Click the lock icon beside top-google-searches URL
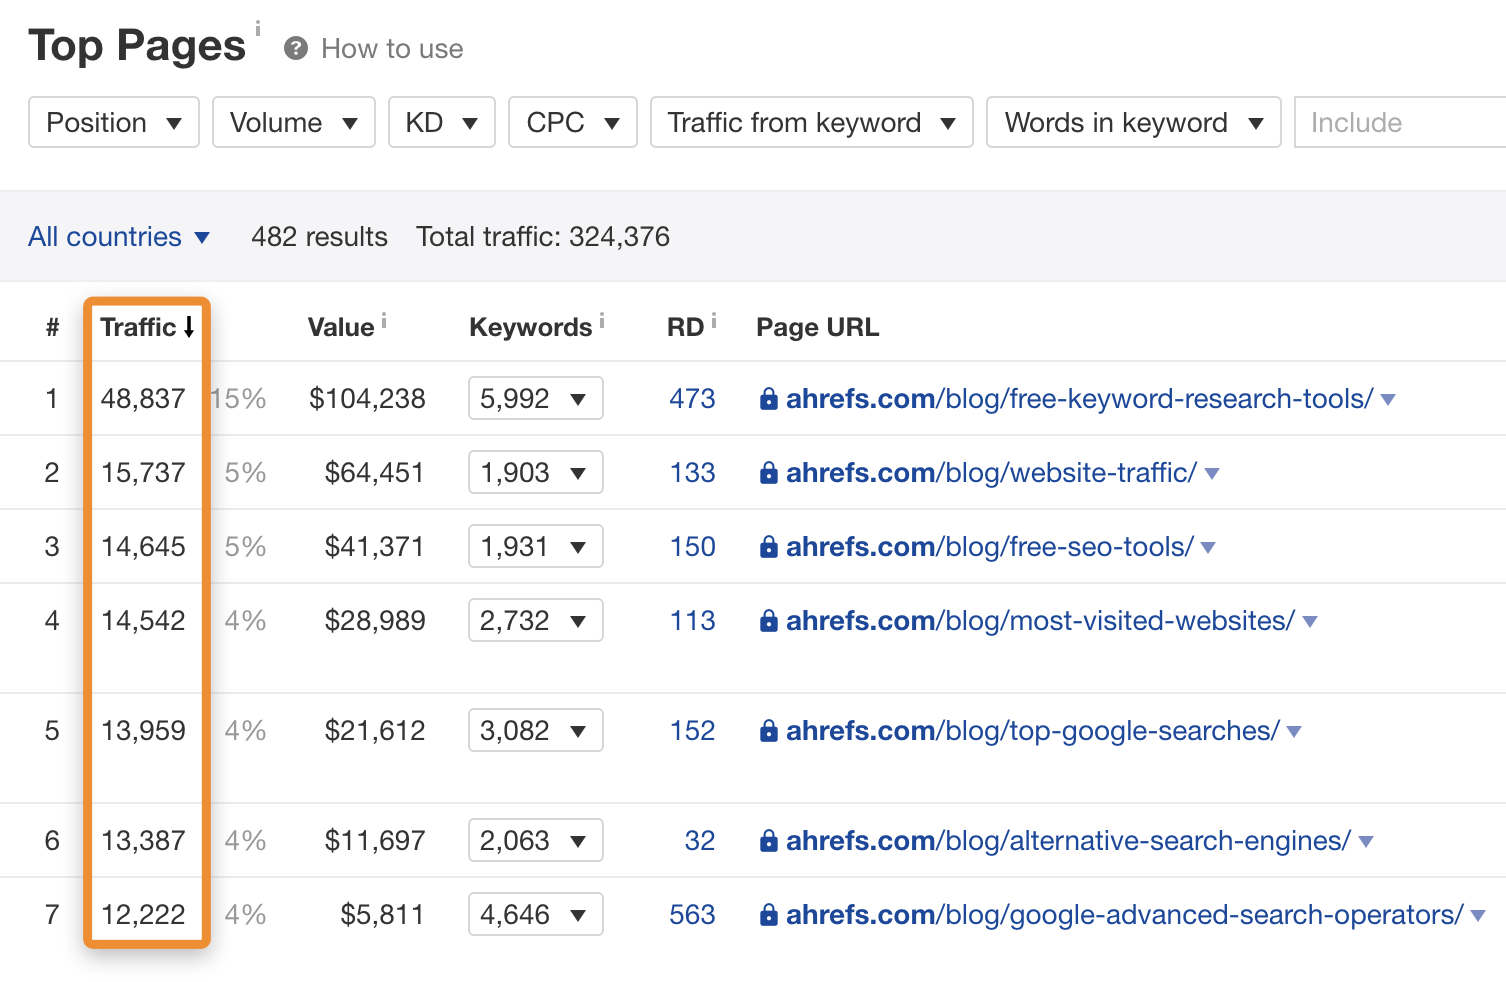Screen dimensions: 1506x982 pyautogui.click(x=768, y=730)
